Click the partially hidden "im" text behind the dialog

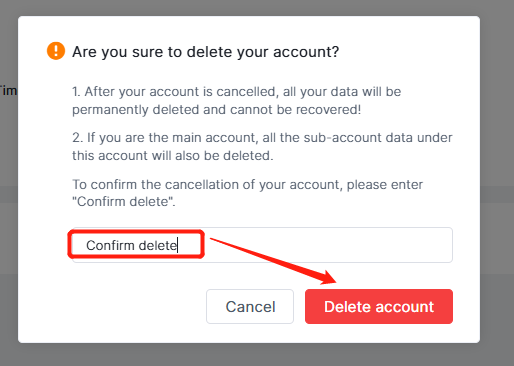(8, 90)
